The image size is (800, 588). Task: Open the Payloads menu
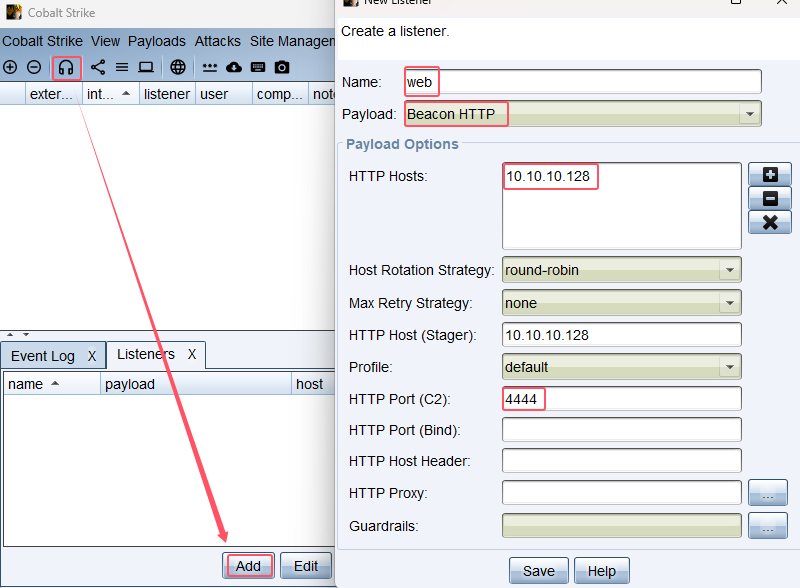tap(157, 41)
